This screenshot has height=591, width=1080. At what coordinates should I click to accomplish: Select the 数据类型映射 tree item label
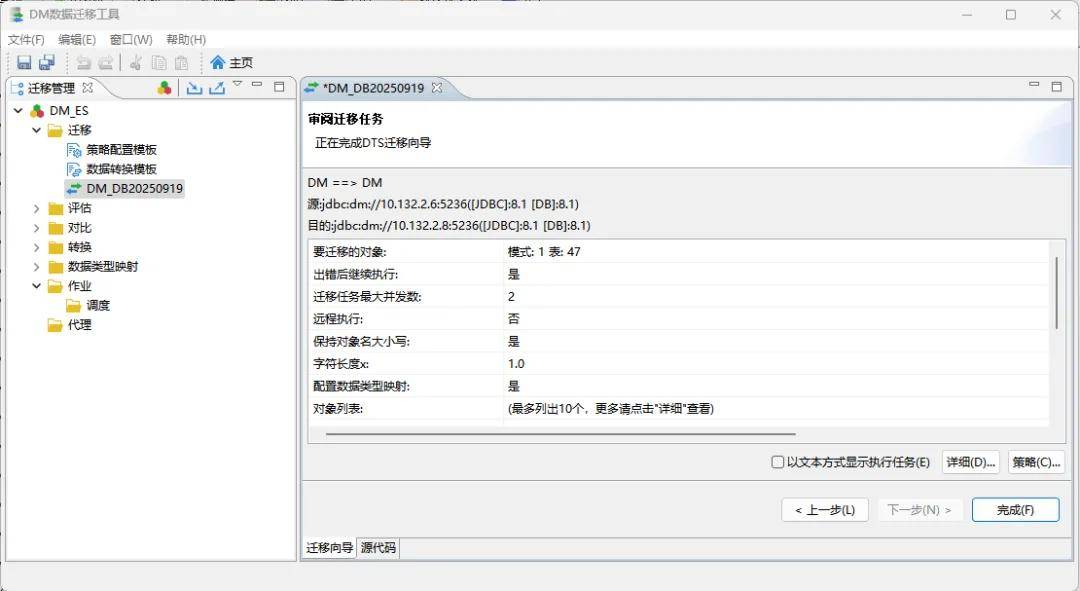point(103,267)
